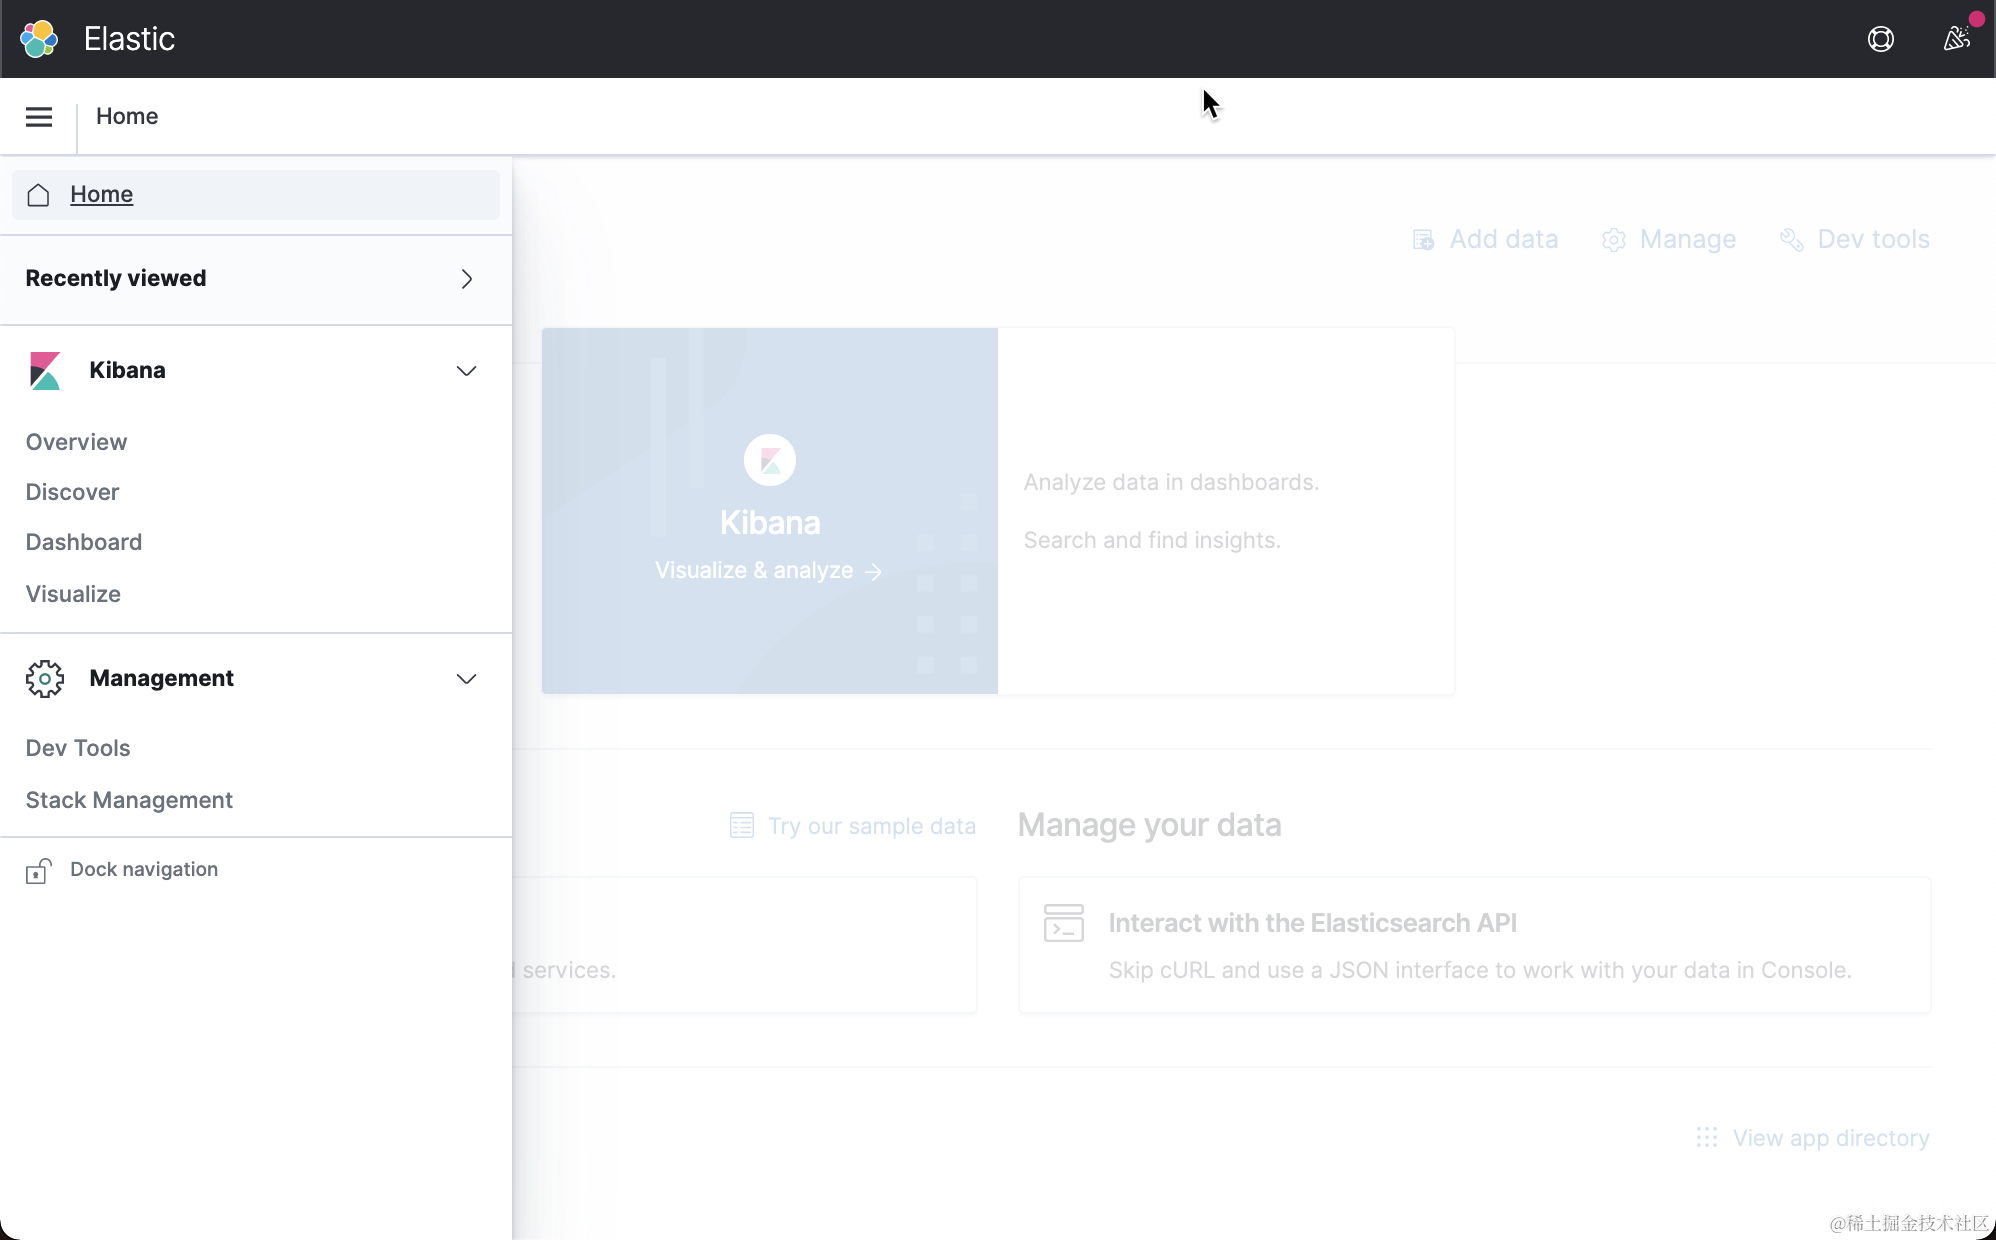The height and width of the screenshot is (1240, 1996).
Task: Click the Home breadcrumb
Action: [127, 117]
